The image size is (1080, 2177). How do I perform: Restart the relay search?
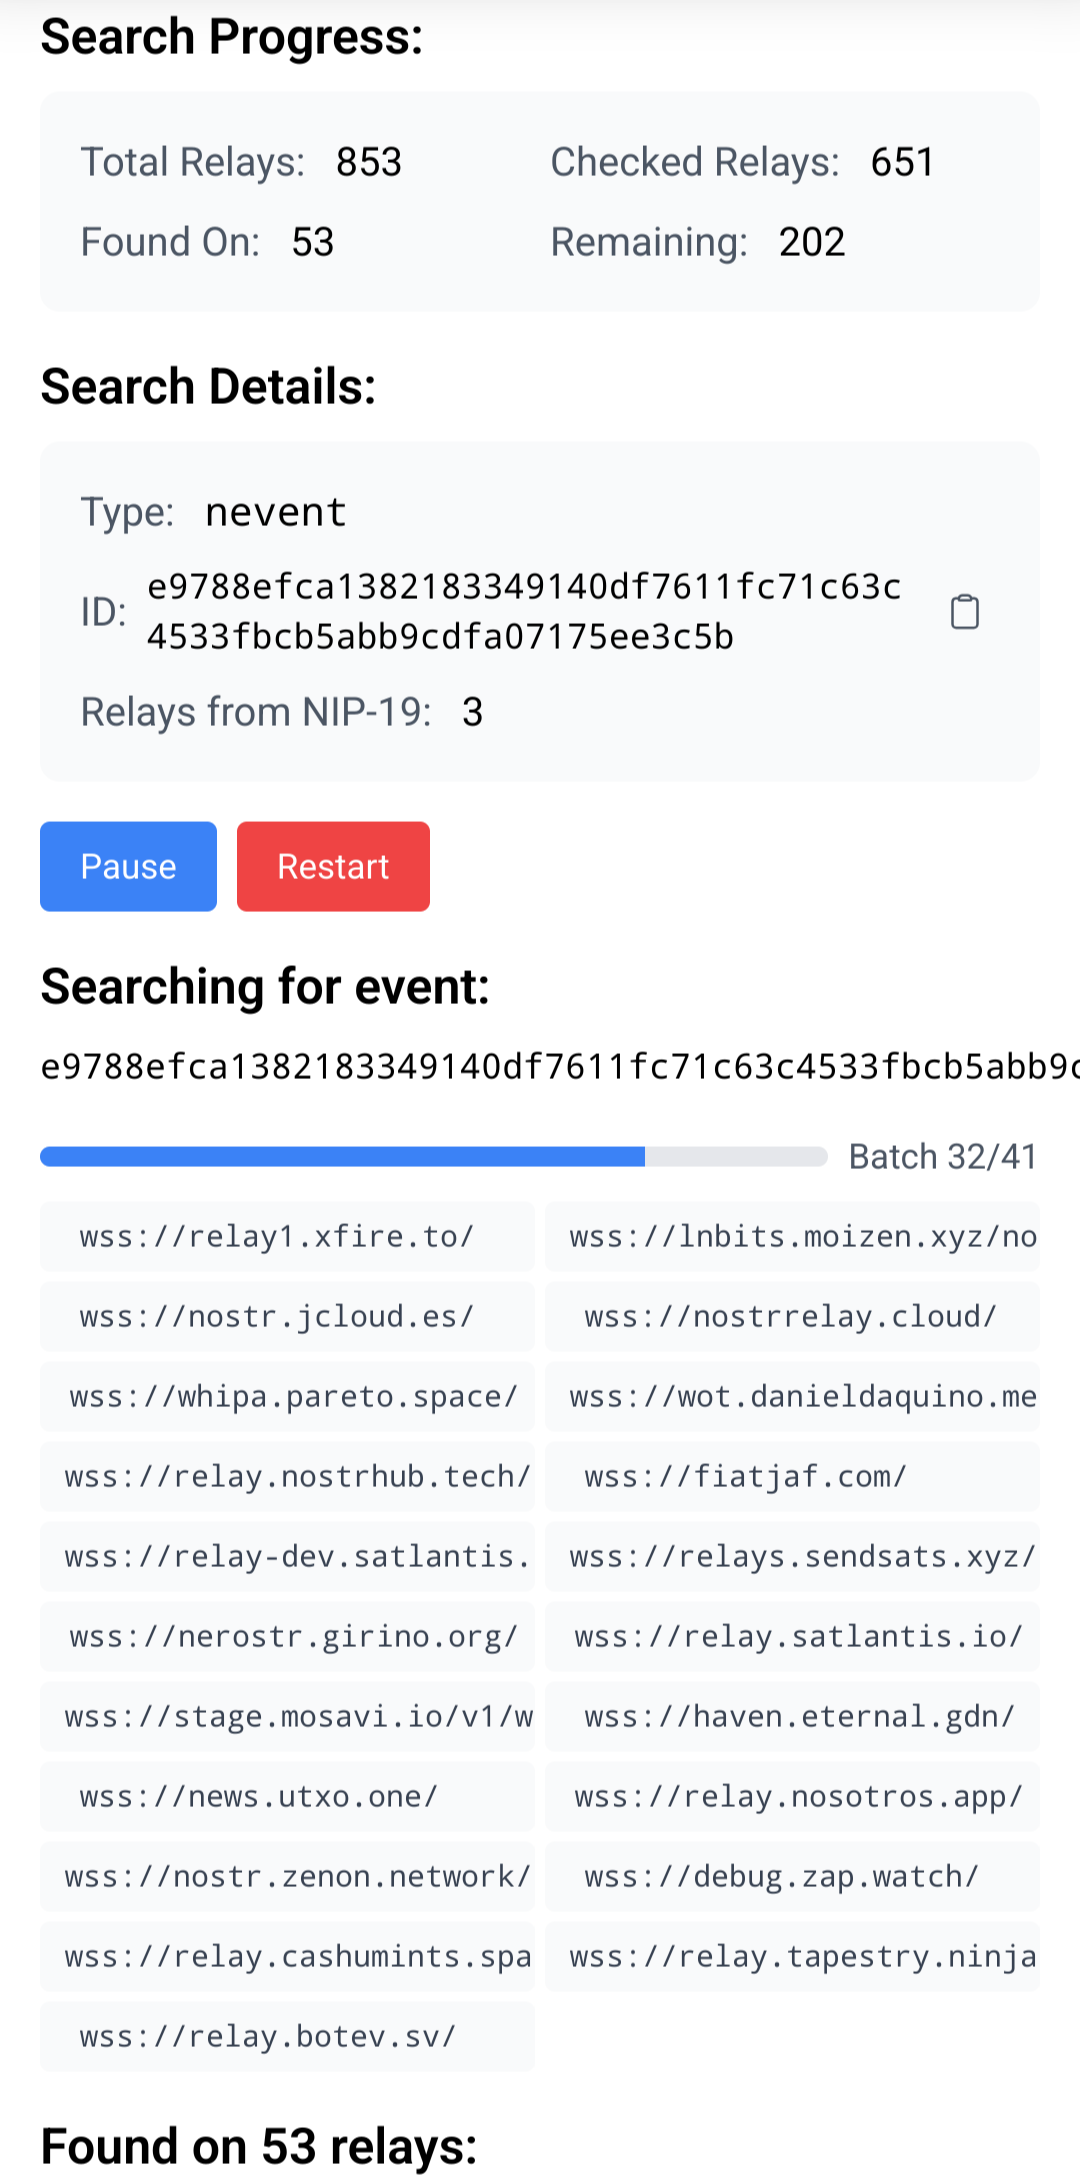point(333,866)
